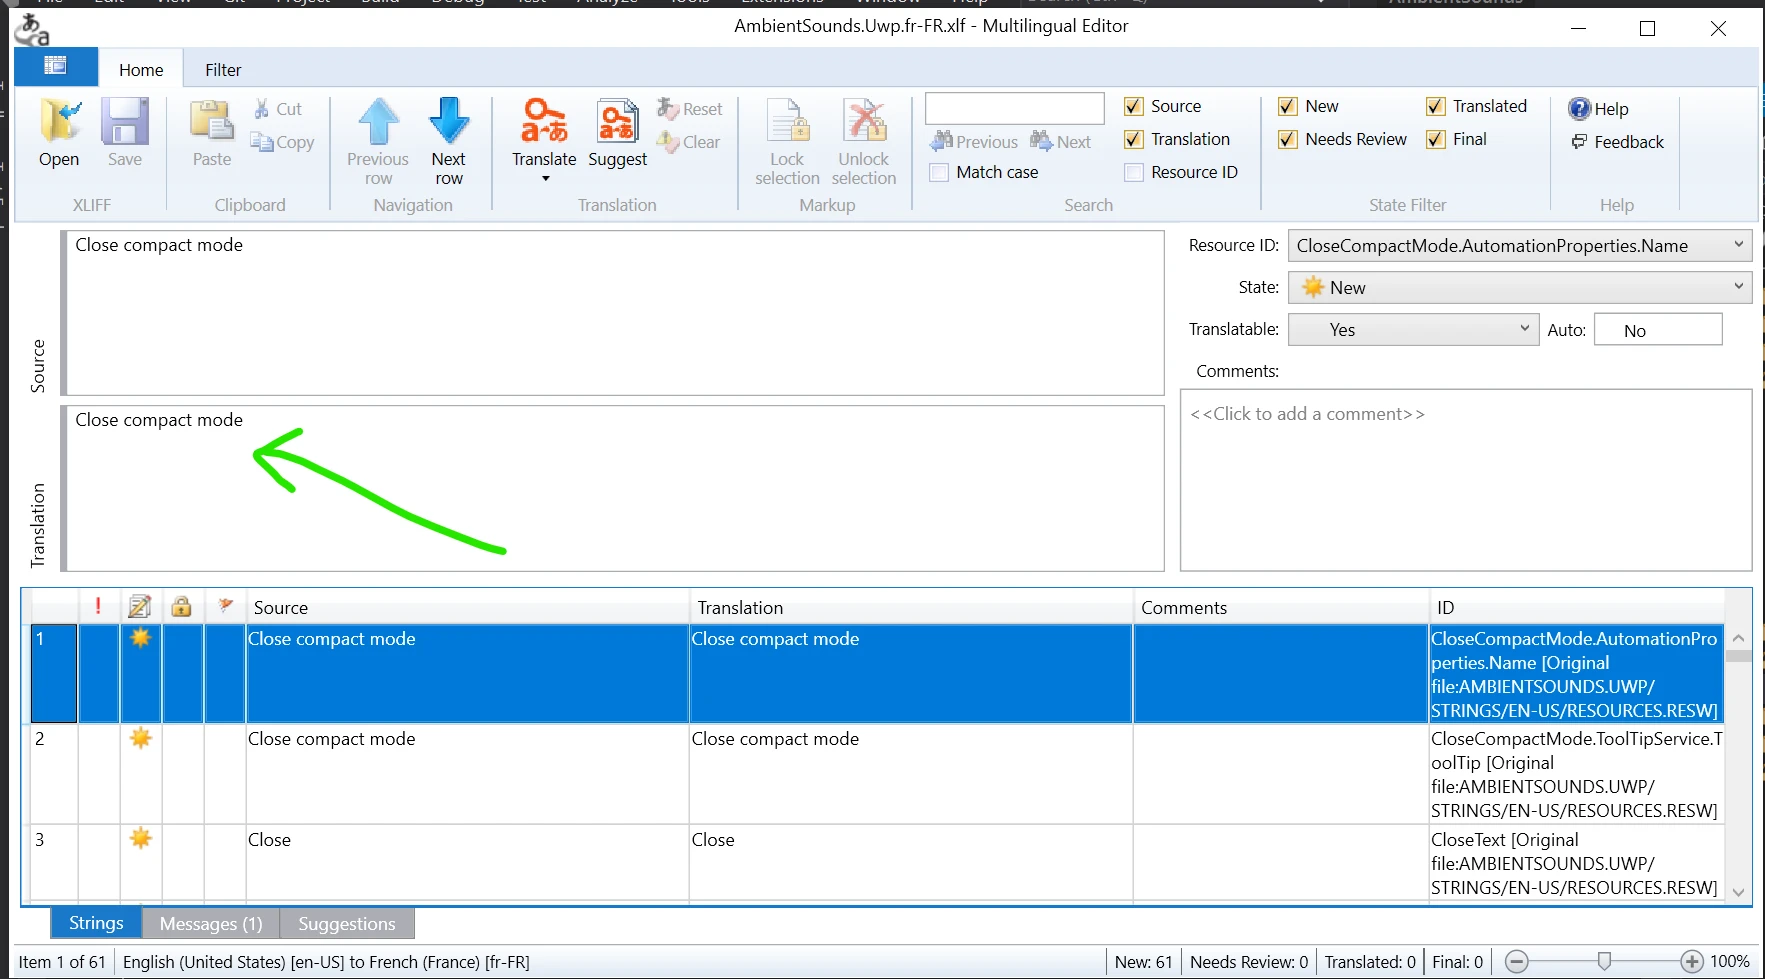The width and height of the screenshot is (1765, 979).
Task: Click the Open XLIFF file icon
Action: [x=60, y=122]
